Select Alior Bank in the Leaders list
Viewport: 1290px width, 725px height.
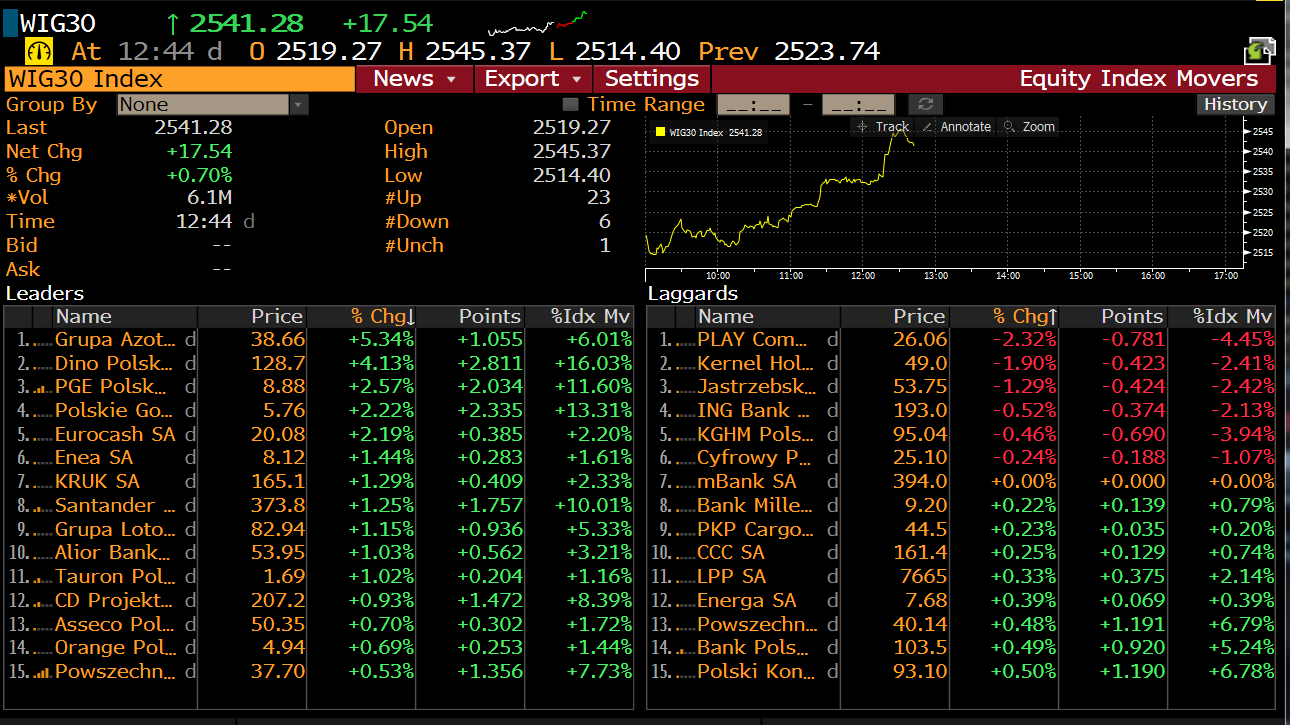click(x=113, y=553)
